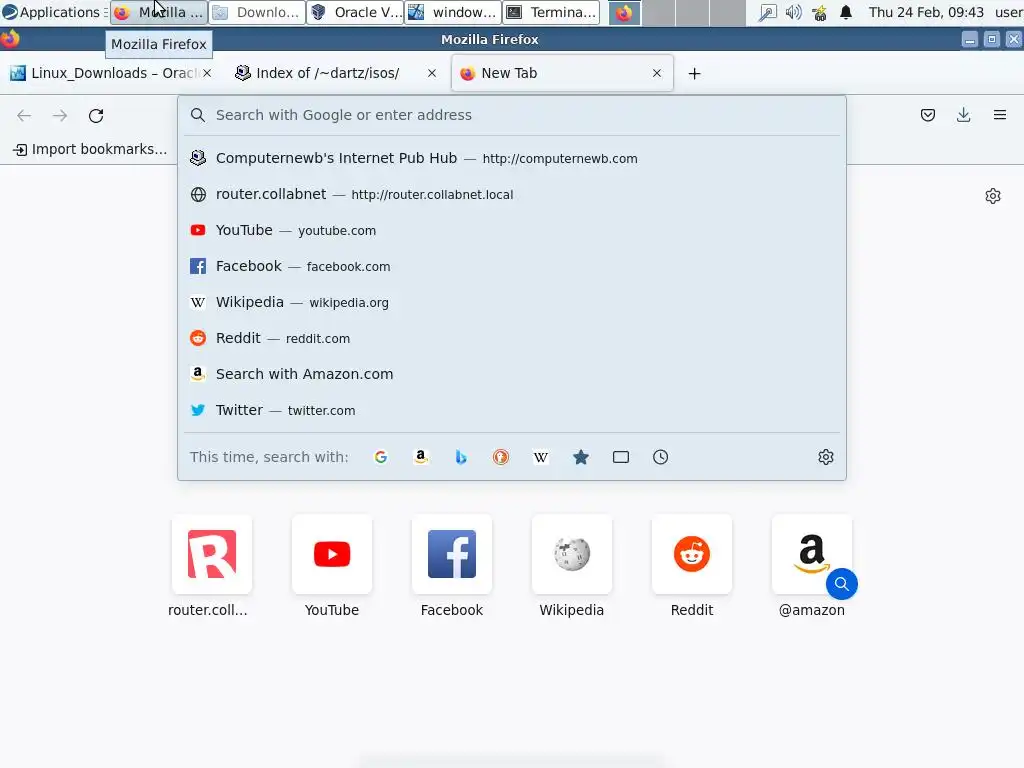Open search settings gear in dropdown
Viewport: 1024px width, 768px height.
[x=825, y=457]
